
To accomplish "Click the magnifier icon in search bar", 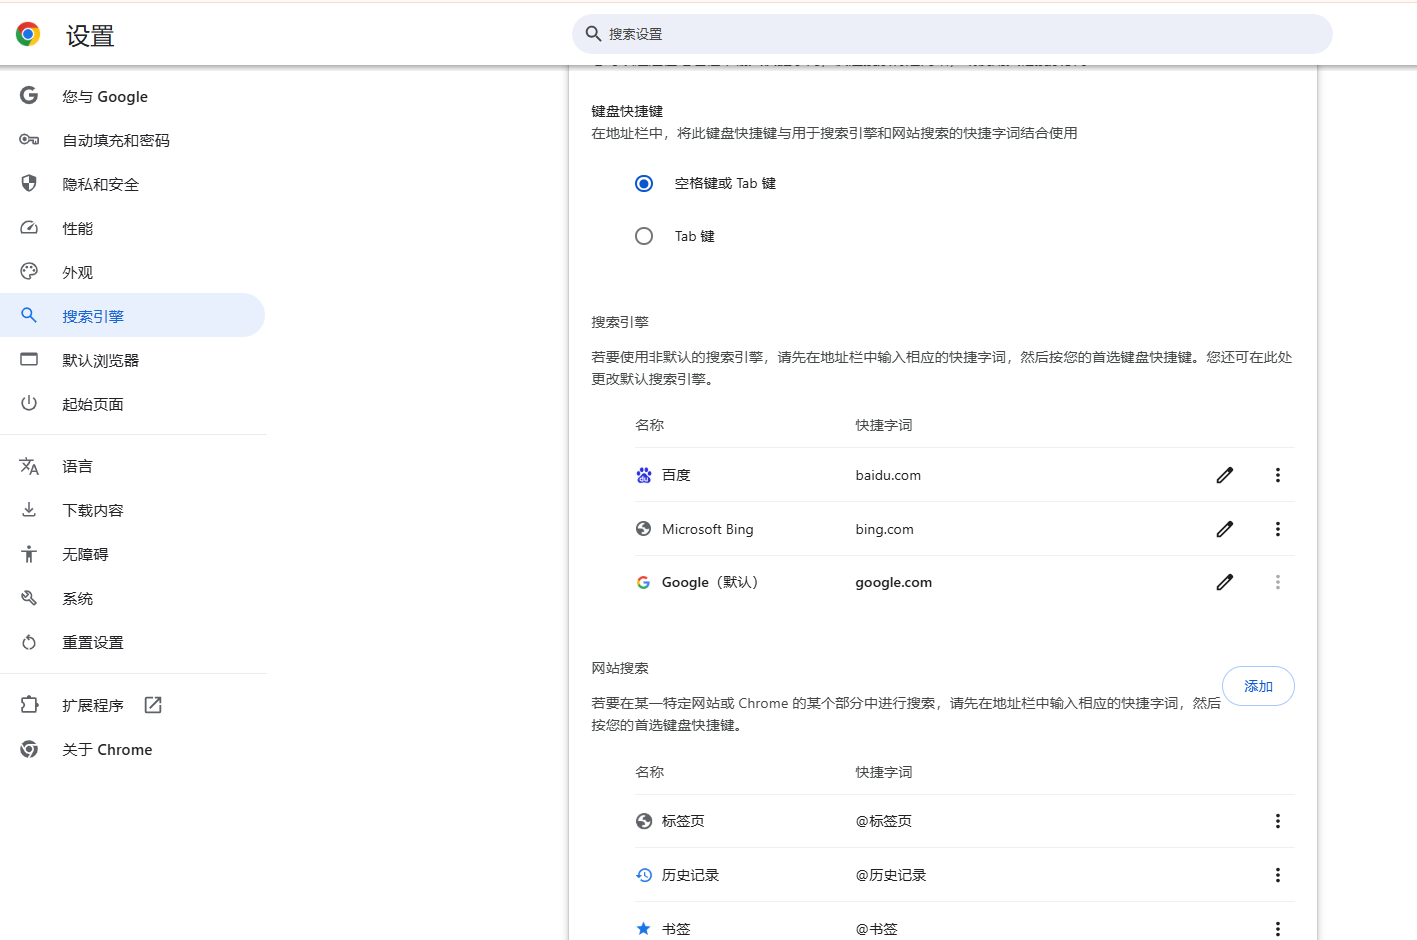I will coord(593,34).
